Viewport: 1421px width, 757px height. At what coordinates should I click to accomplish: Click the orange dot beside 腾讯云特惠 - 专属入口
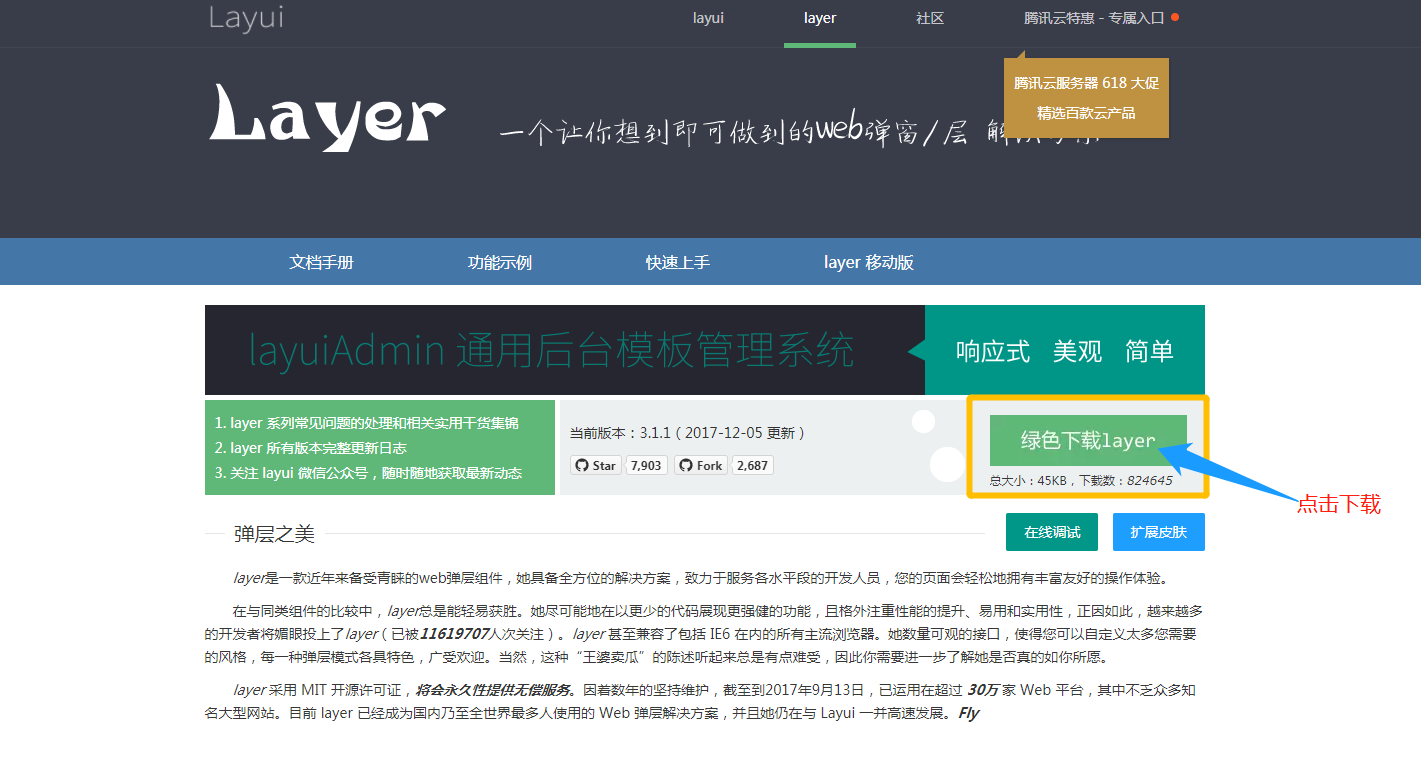tap(1177, 16)
